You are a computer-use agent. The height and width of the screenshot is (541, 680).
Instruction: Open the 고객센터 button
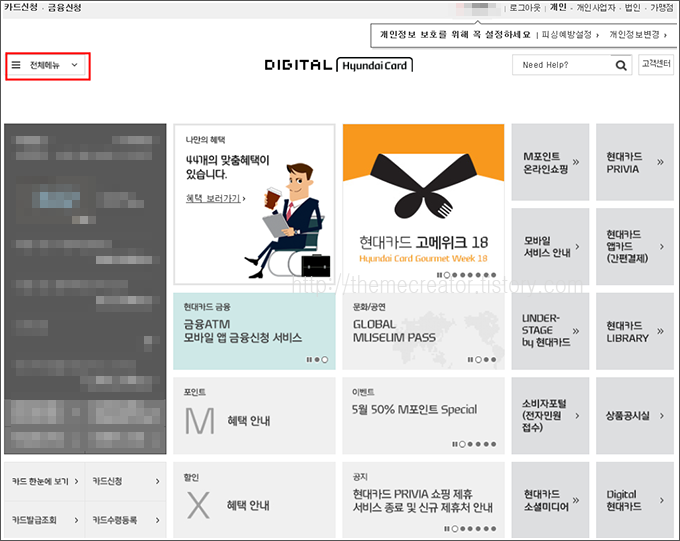(656, 64)
